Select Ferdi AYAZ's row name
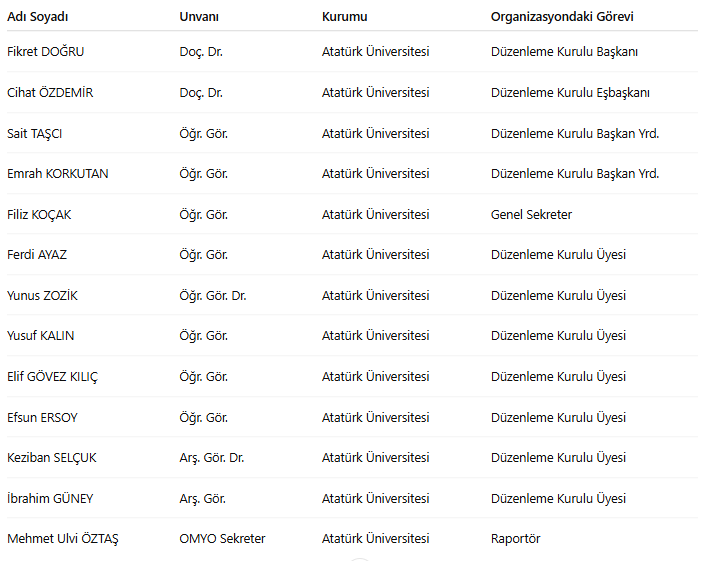 (37, 255)
